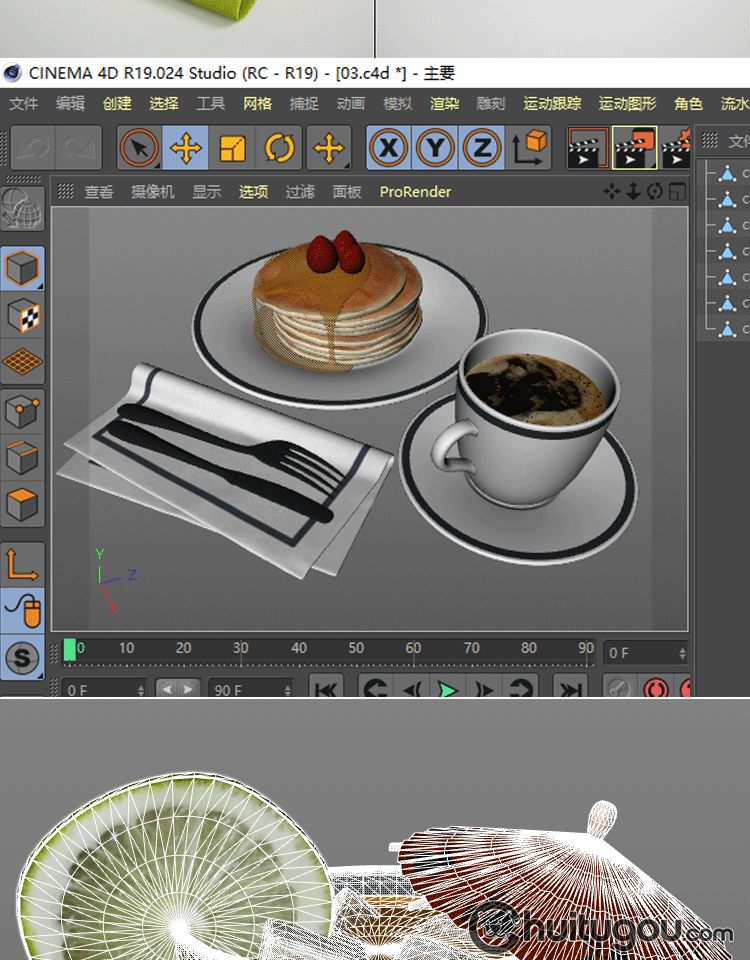Screen dimensions: 750x960
Task: Select the Rotate tool
Action: click(280, 149)
